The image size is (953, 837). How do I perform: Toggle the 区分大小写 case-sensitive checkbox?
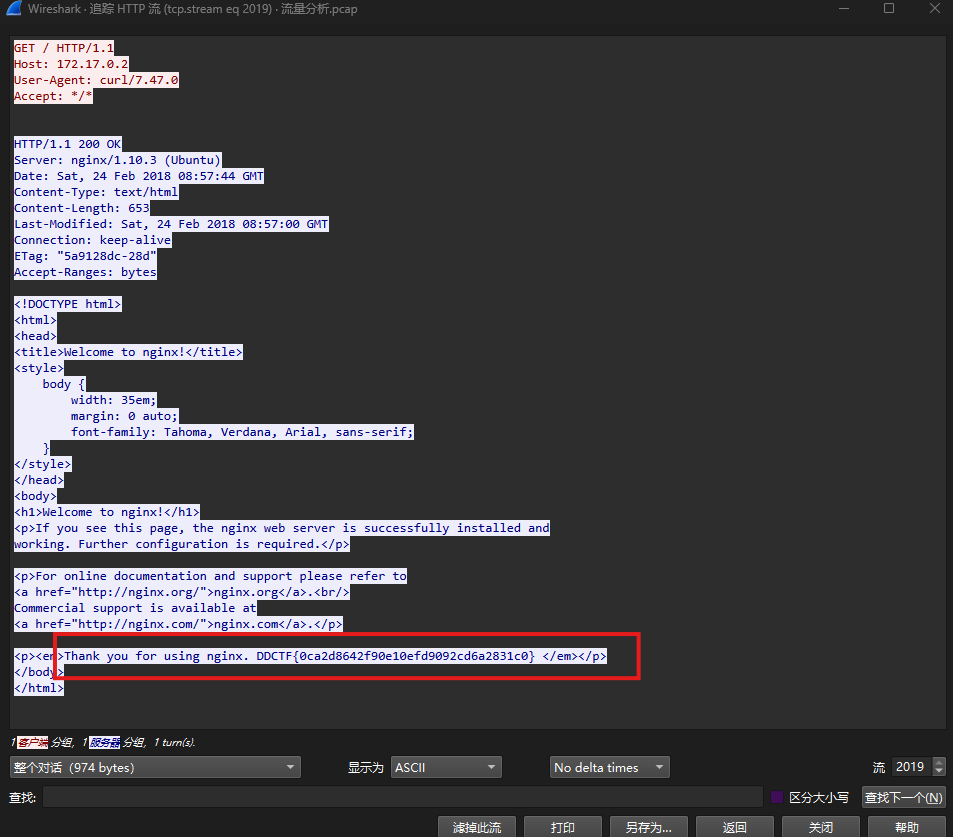click(777, 797)
